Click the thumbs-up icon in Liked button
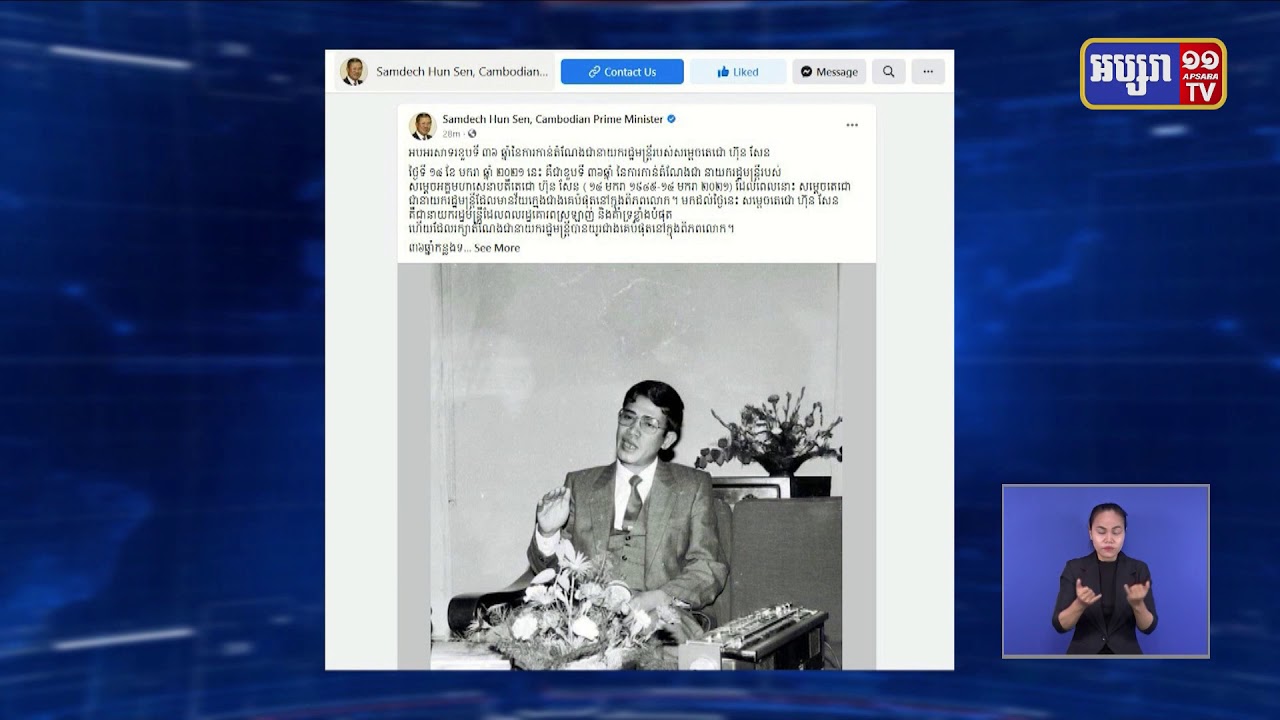The width and height of the screenshot is (1280, 720). point(723,72)
